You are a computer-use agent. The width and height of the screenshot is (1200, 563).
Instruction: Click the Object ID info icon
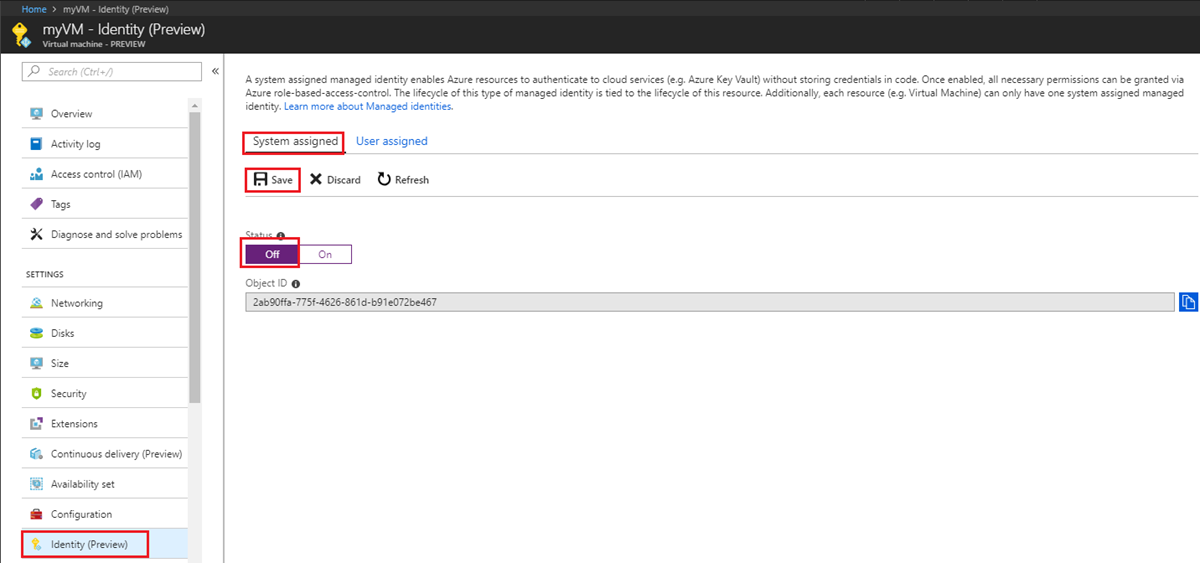[x=296, y=284]
